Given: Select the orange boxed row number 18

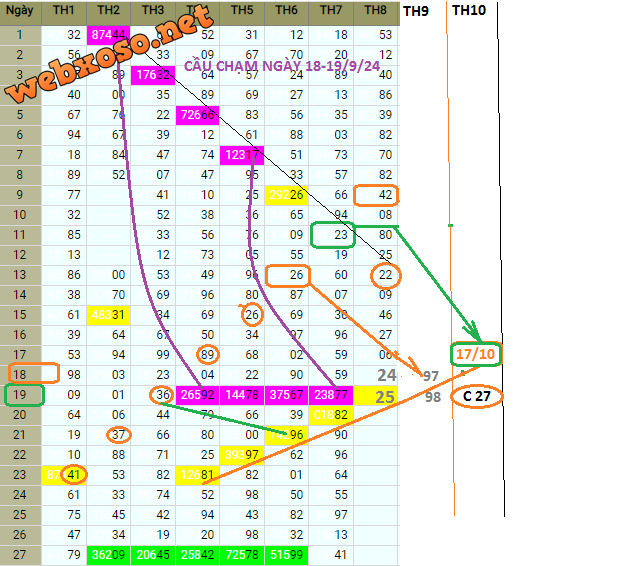Looking at the screenshot, I should pyautogui.click(x=21, y=373).
